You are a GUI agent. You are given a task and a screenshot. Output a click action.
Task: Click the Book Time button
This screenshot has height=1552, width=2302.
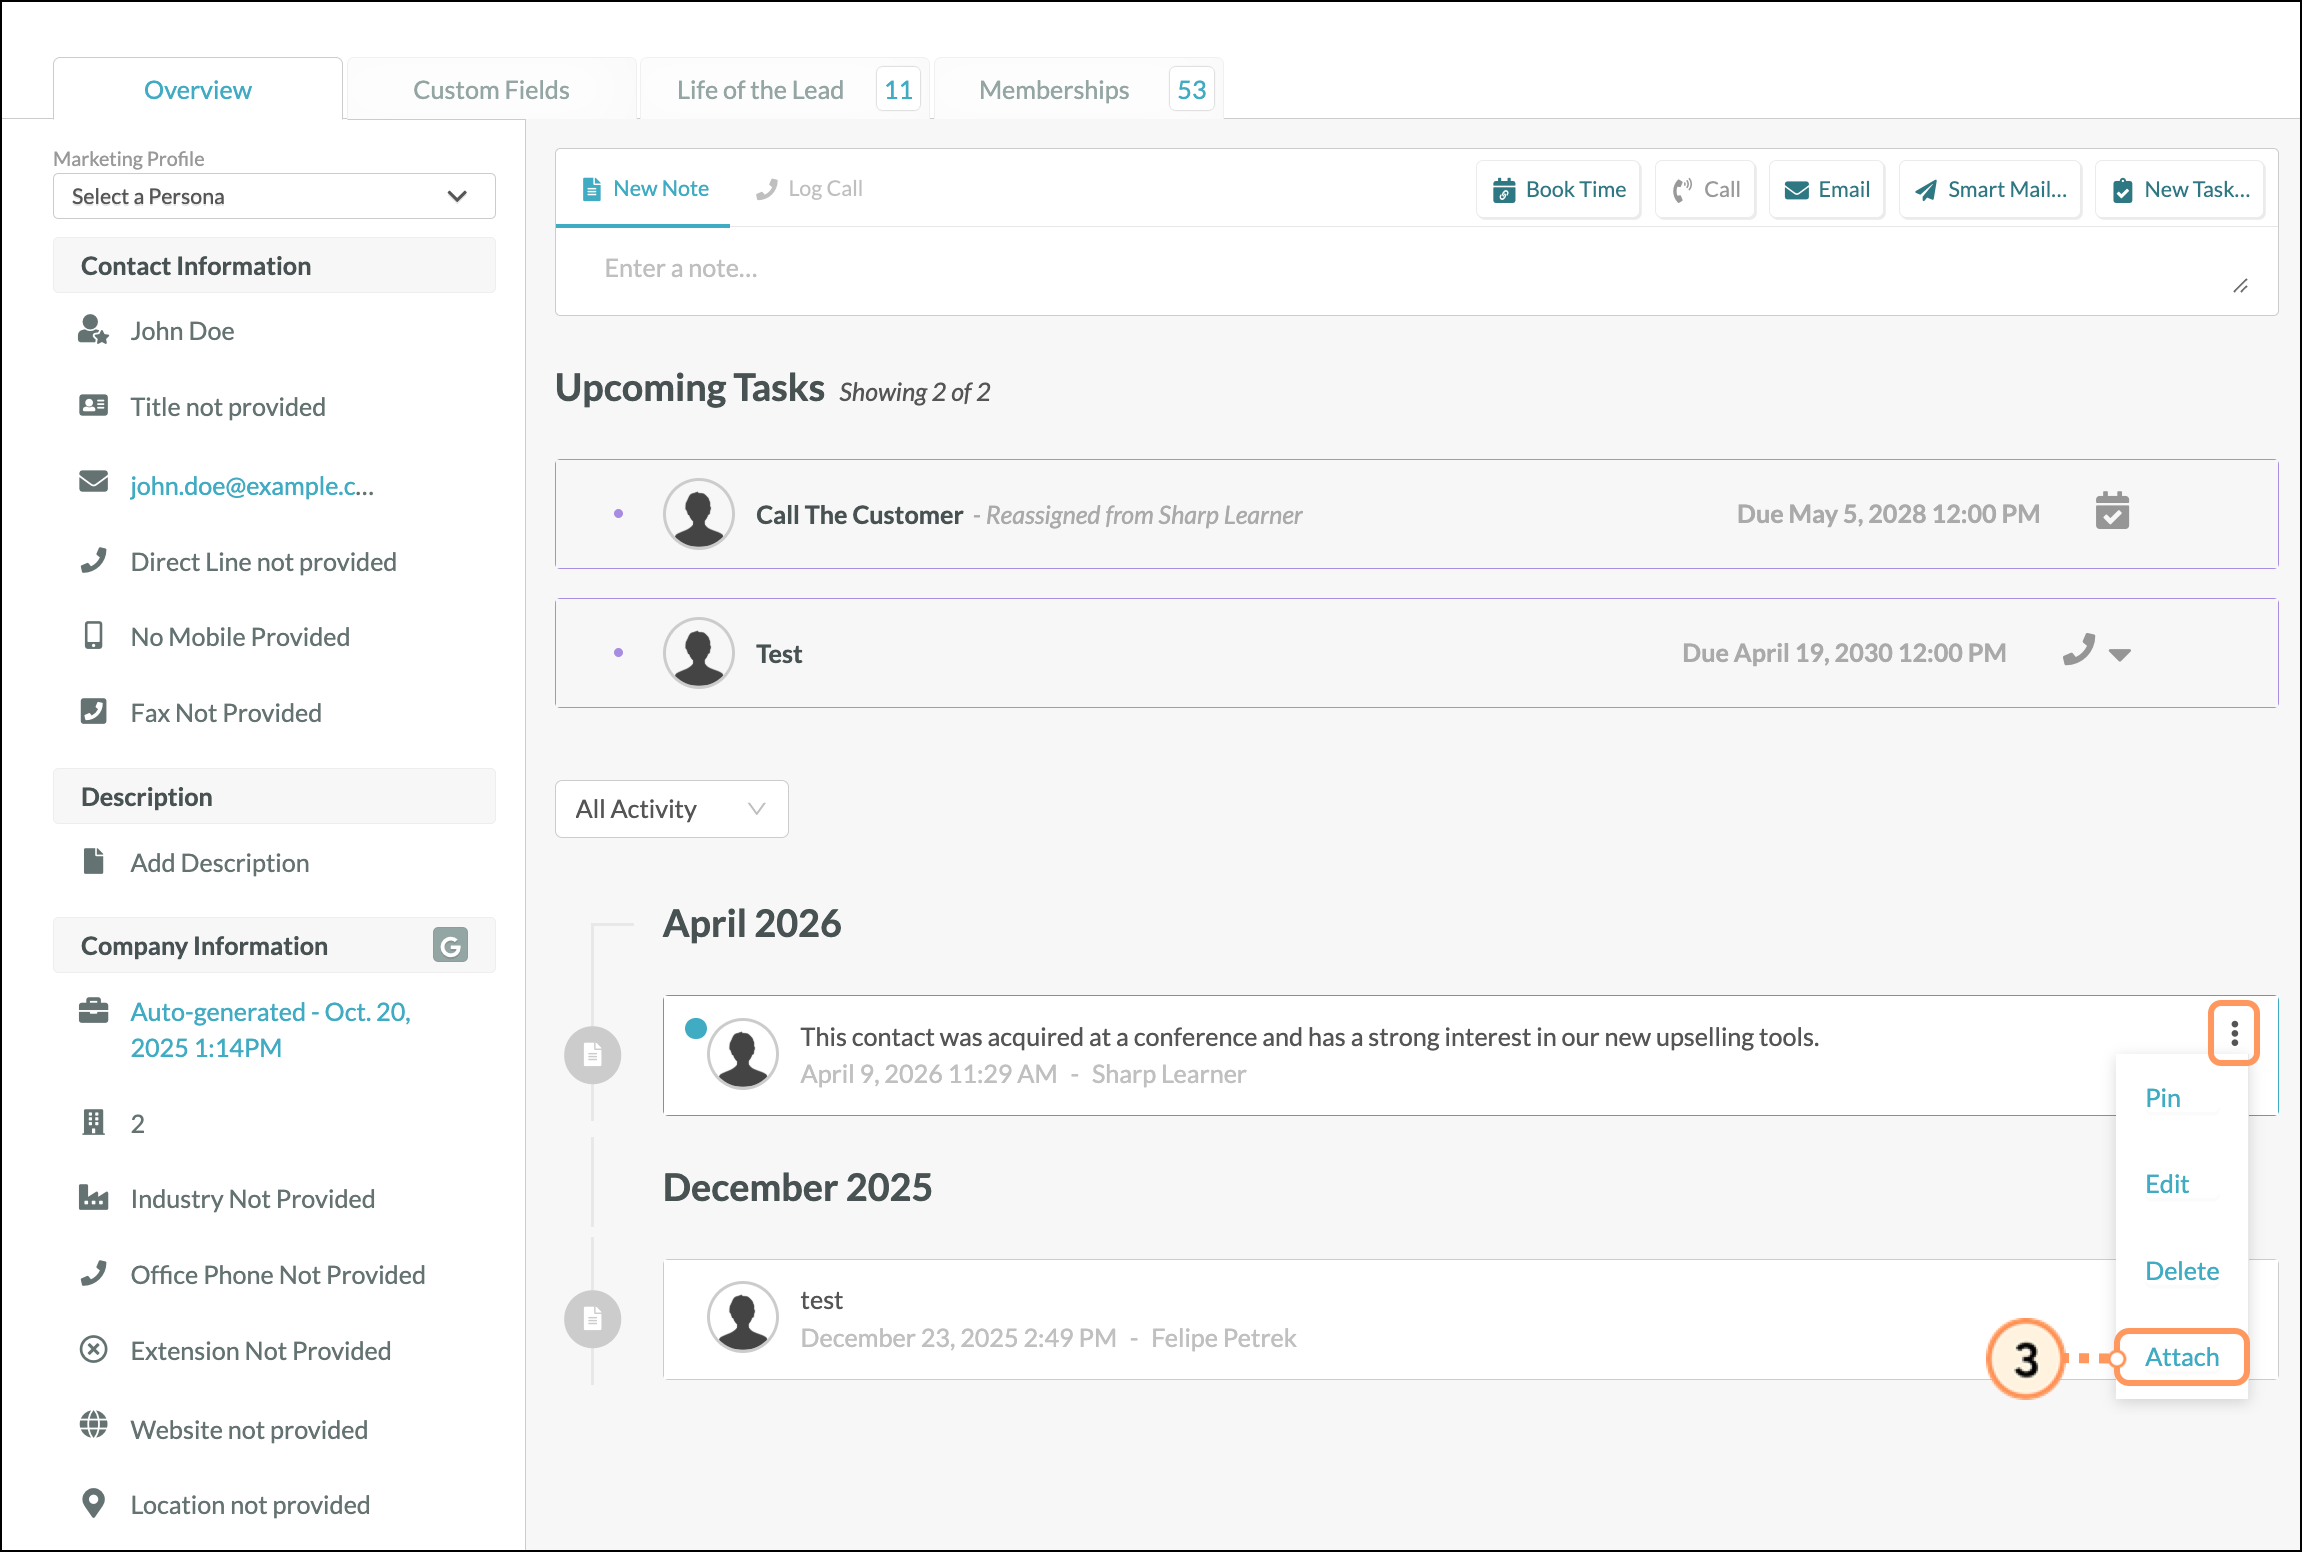click(1558, 190)
